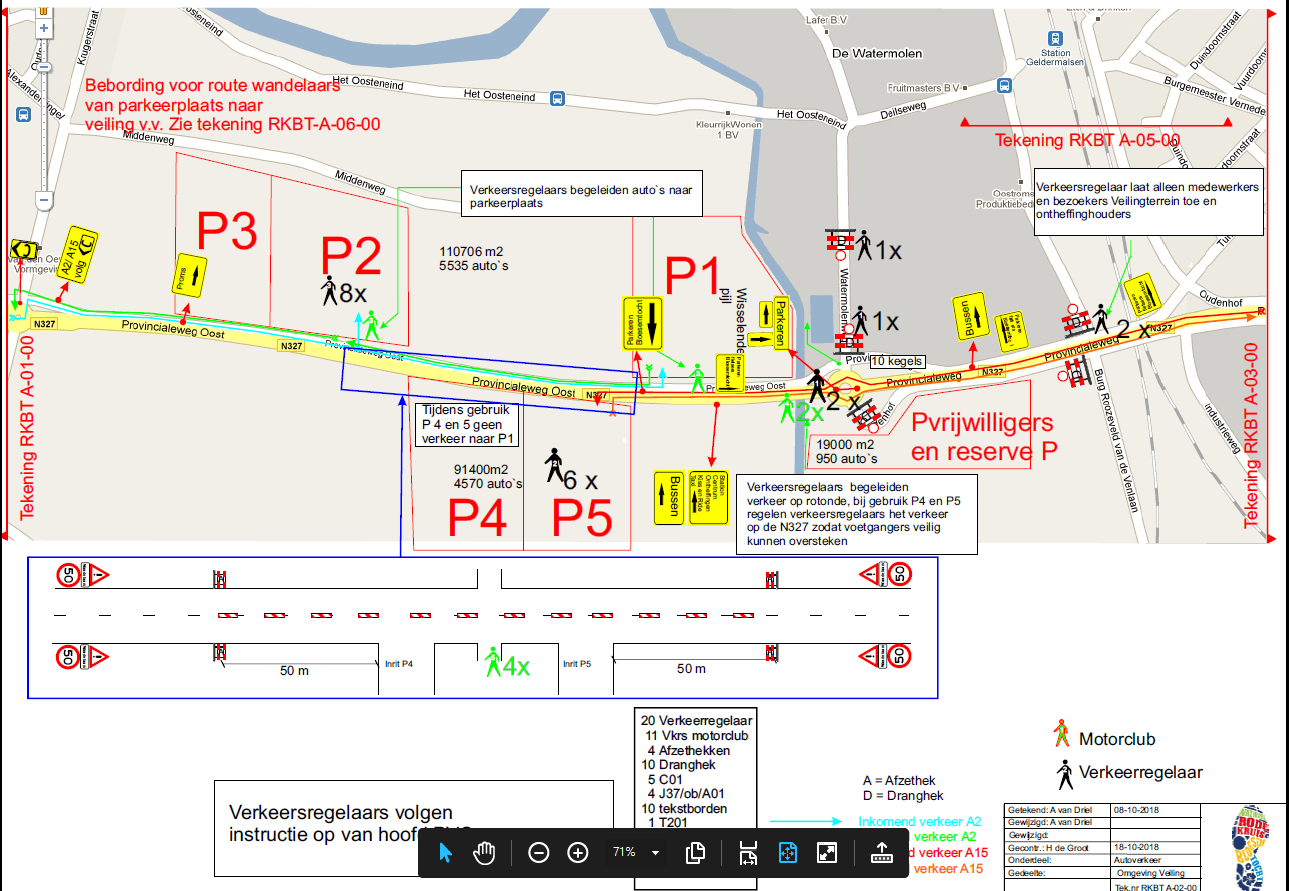Click the green 4x figure at Inrit P4
This screenshot has width=1289, height=891.
(492, 663)
